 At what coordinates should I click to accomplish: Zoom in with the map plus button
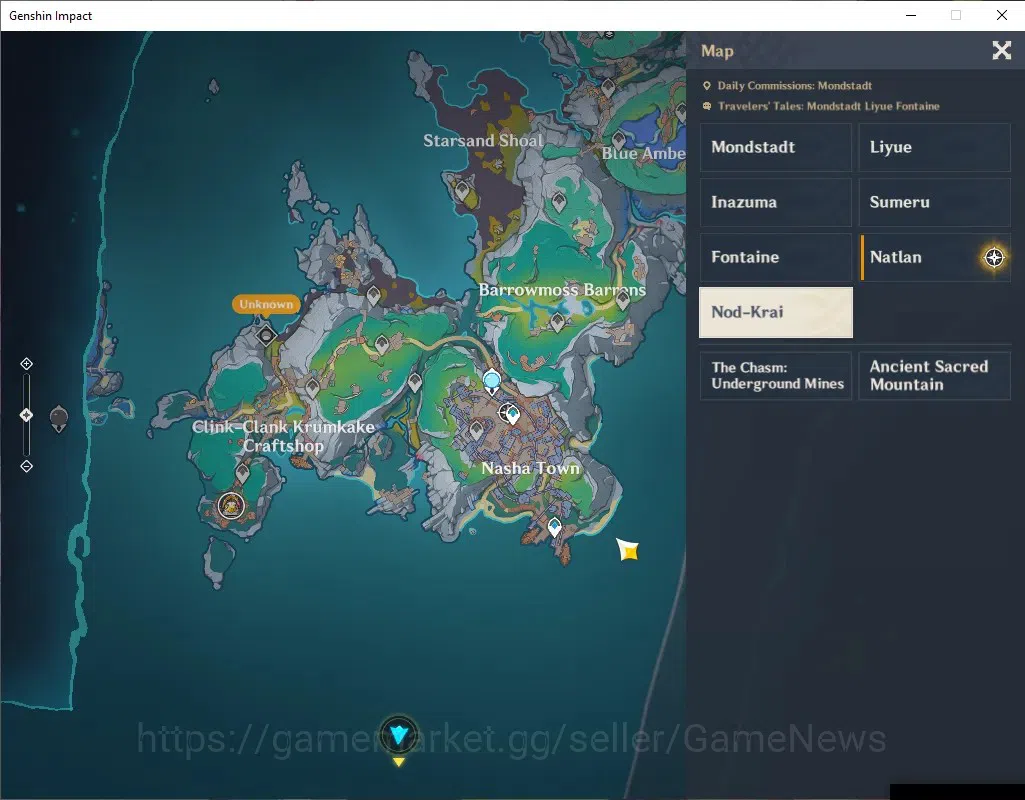tap(26, 363)
